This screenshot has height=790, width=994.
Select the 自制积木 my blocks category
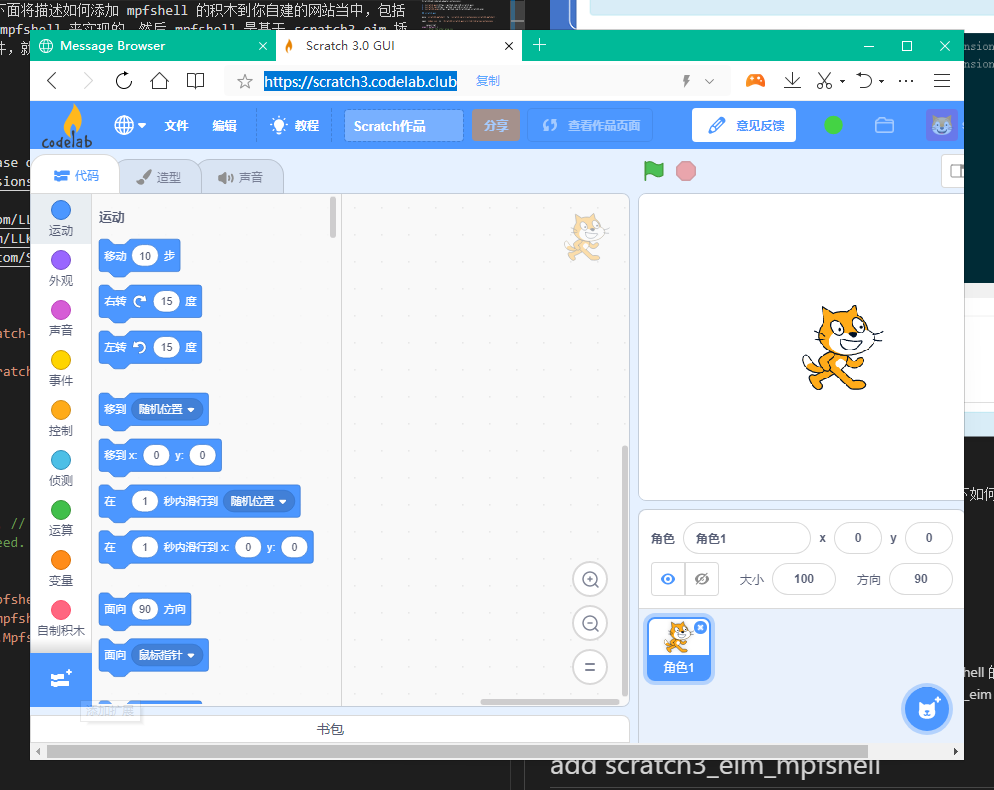pyautogui.click(x=61, y=619)
